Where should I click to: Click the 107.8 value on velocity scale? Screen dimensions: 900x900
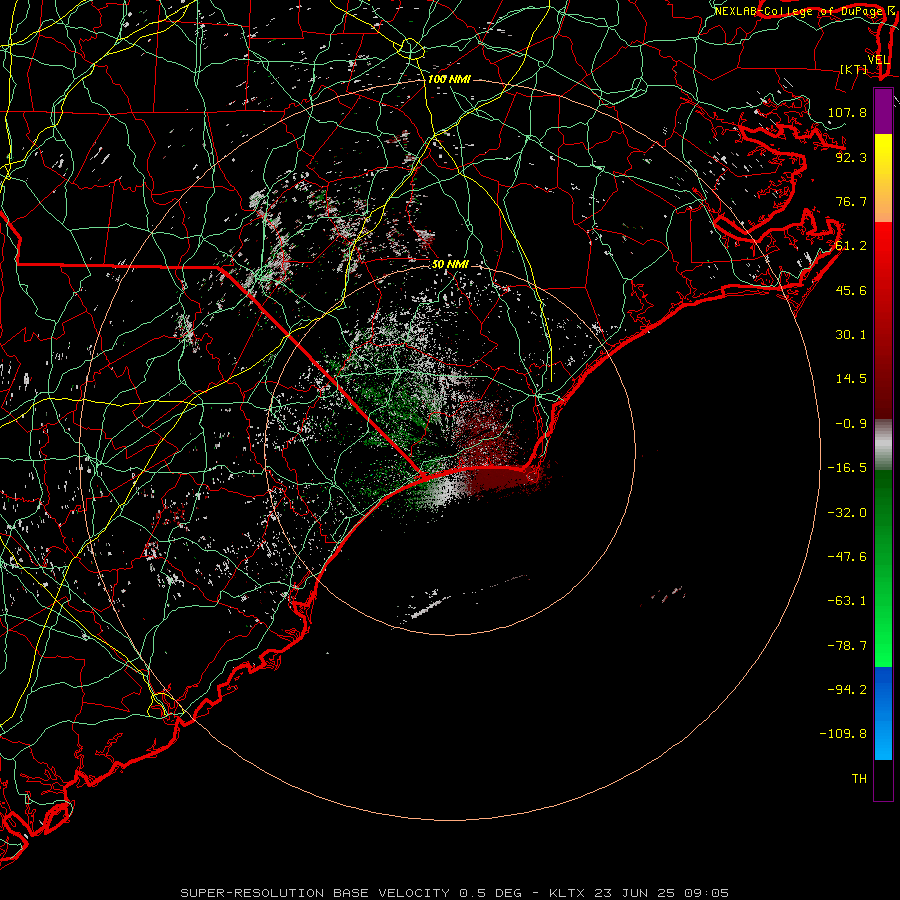point(847,112)
